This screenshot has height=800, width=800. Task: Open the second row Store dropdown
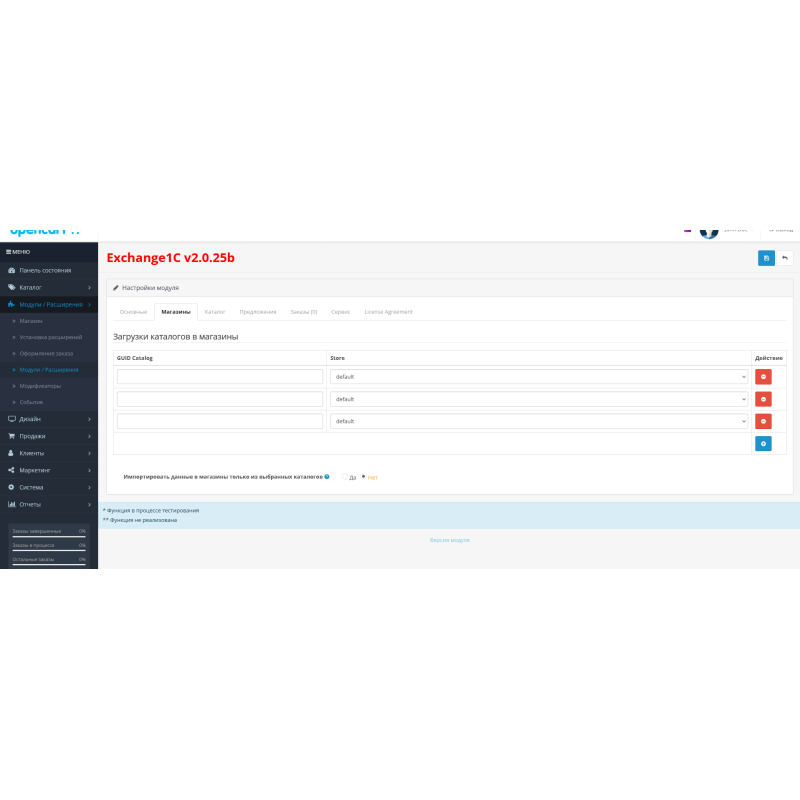(539, 399)
